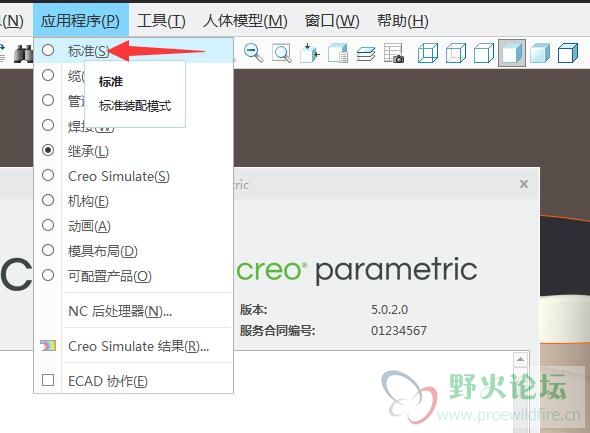This screenshot has height=433, width=590.
Task: Click the reorient view icon
Action: click(310, 53)
